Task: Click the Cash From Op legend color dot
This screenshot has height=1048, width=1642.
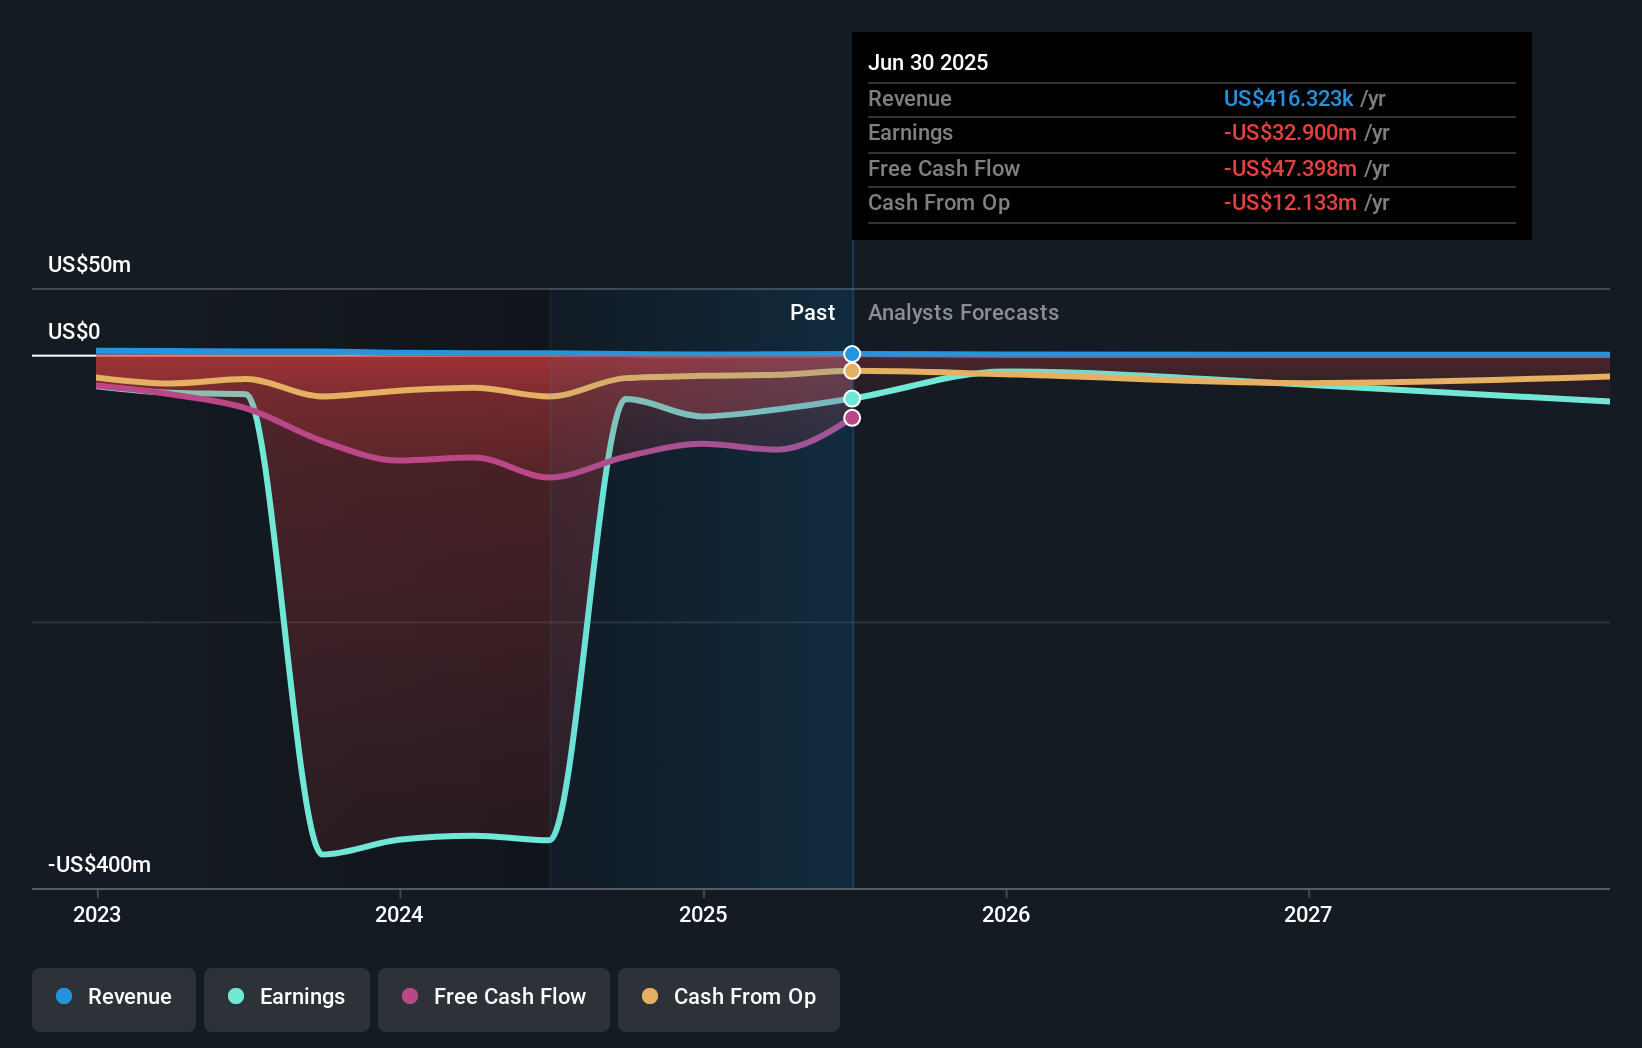Action: 650,996
